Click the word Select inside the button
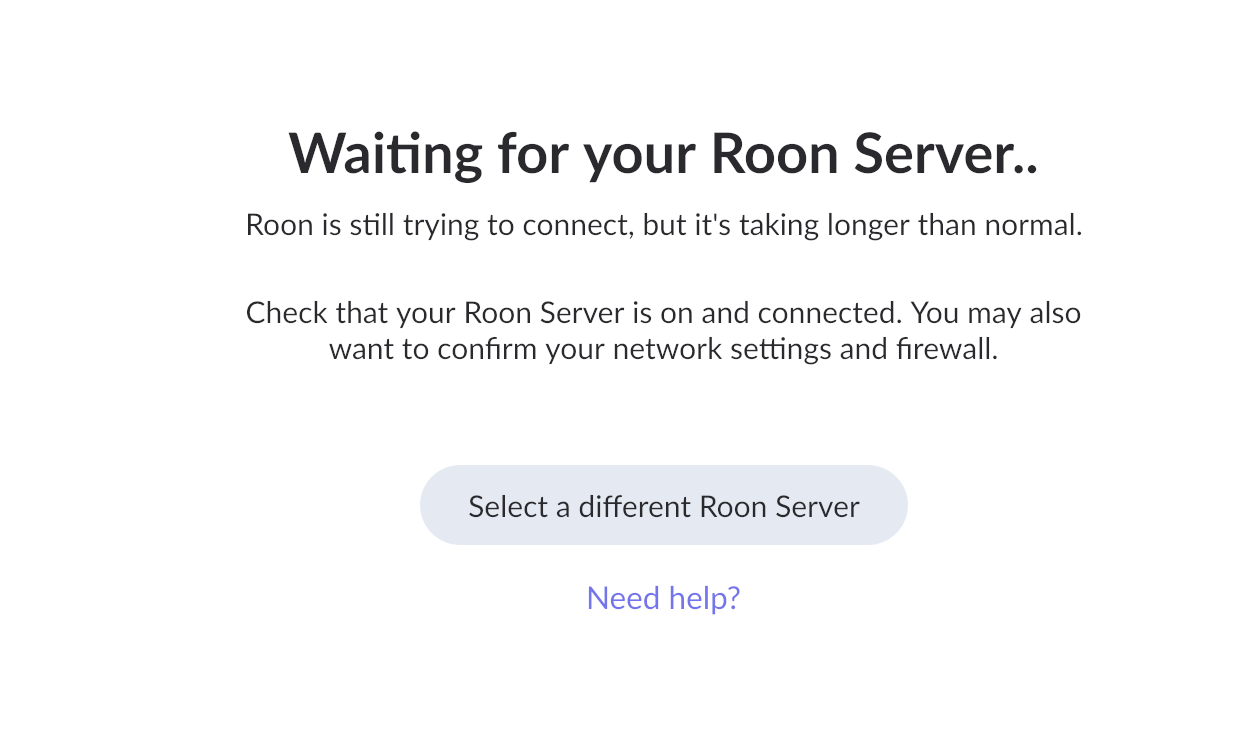1248x742 pixels. coord(508,507)
